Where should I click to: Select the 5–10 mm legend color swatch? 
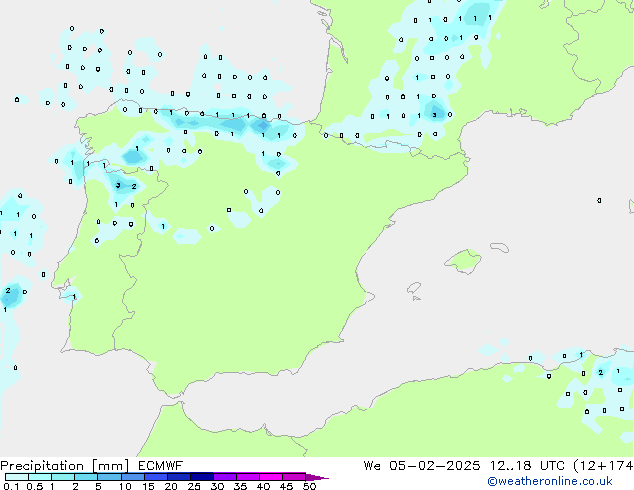(x=109, y=477)
